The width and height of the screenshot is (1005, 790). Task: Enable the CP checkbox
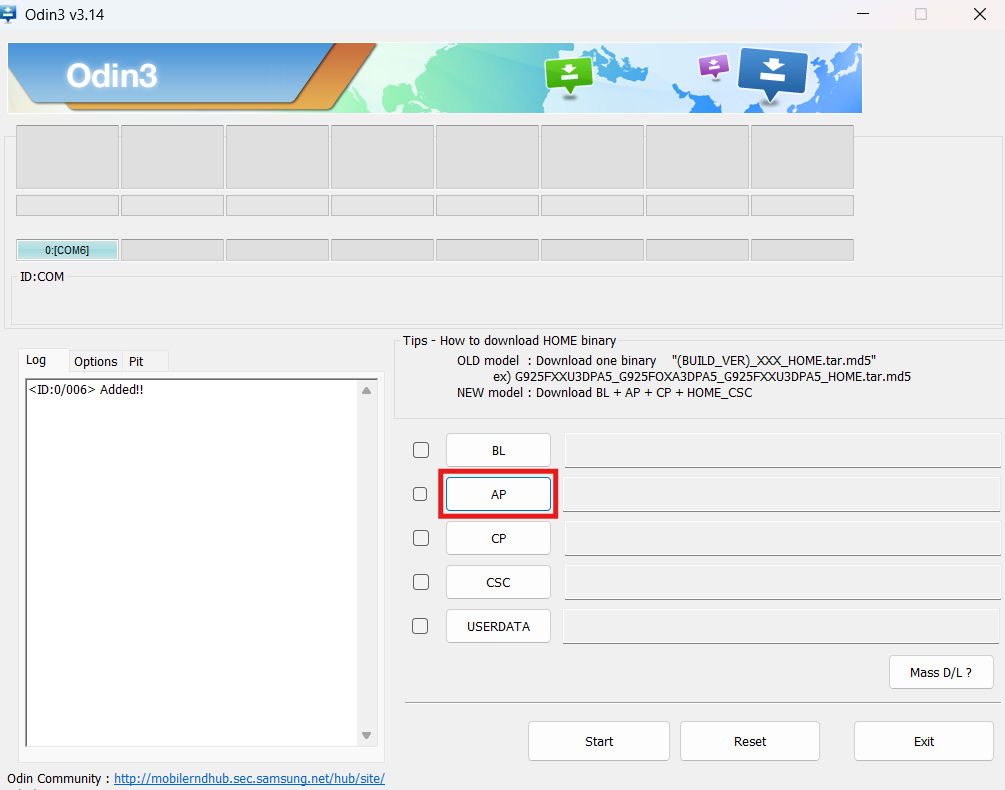[x=421, y=538]
